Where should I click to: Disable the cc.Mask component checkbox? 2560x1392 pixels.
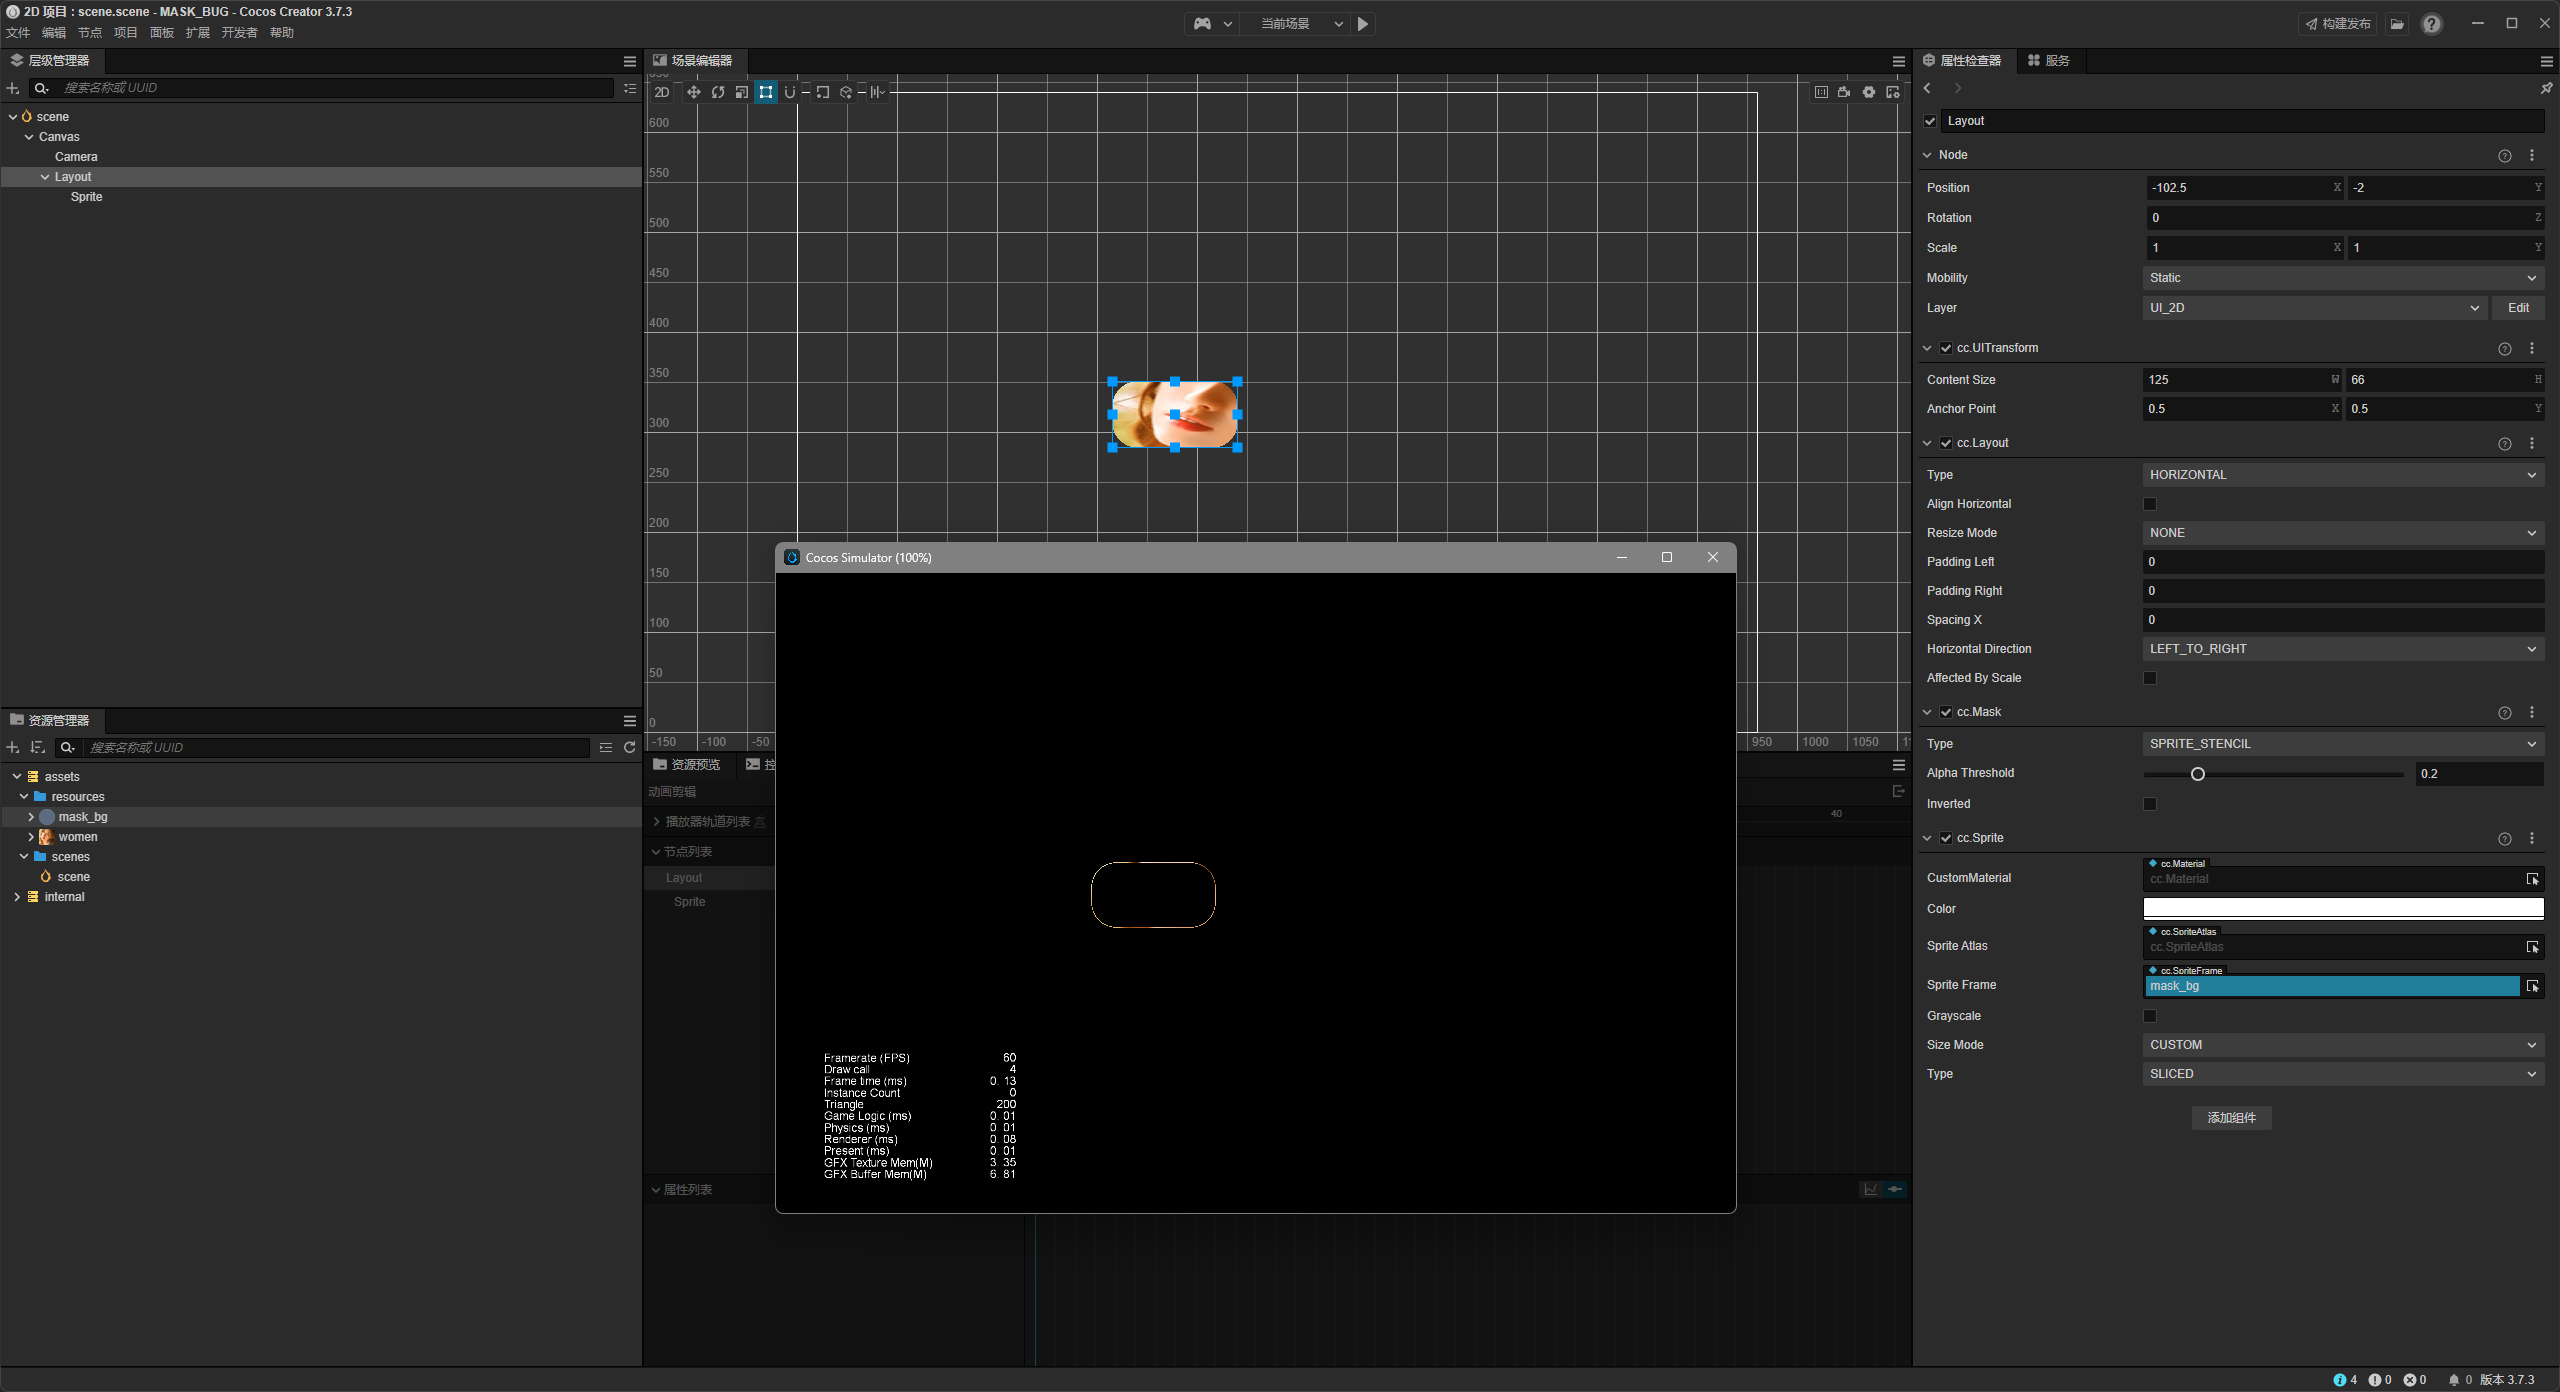[1946, 712]
